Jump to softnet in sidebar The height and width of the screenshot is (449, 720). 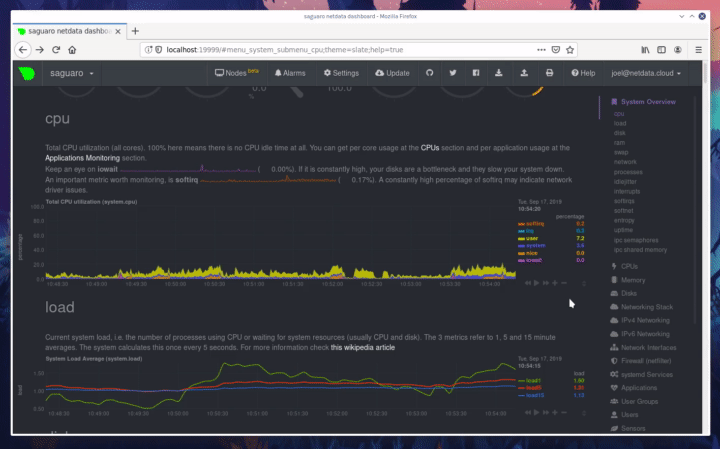624,211
